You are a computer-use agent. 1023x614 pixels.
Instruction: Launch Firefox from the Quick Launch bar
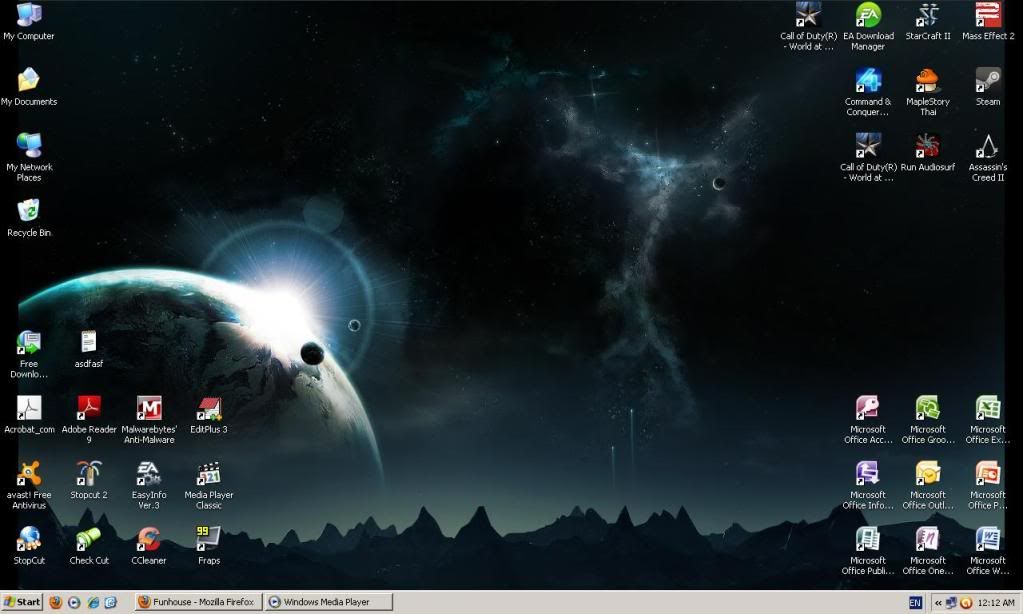pos(55,602)
